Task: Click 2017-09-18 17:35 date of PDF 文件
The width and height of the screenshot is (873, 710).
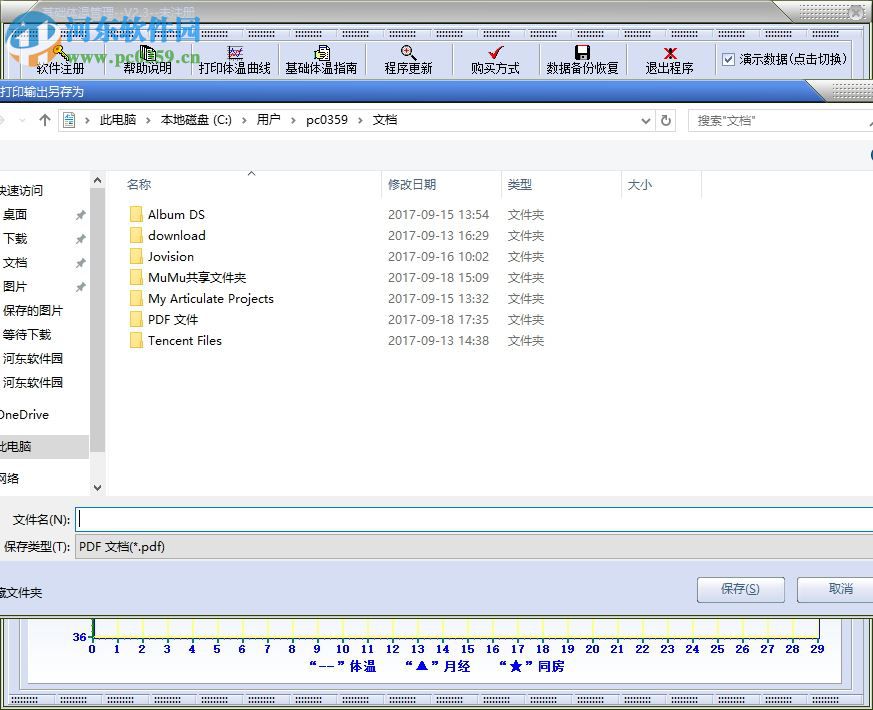Action: [438, 320]
